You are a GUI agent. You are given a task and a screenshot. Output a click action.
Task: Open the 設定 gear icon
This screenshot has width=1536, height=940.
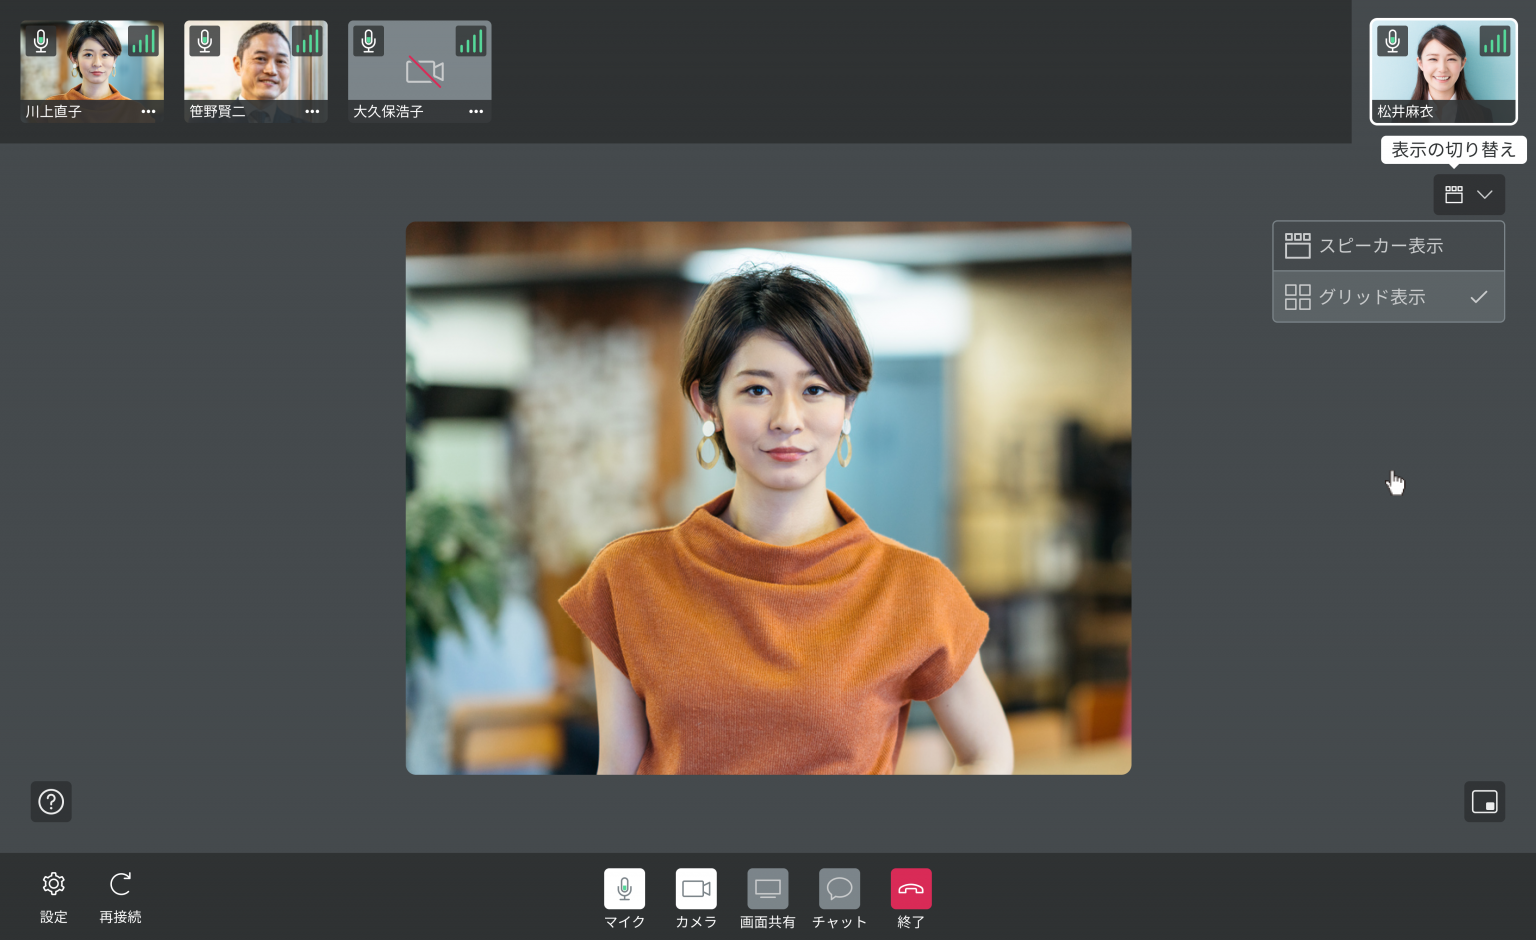click(x=53, y=884)
